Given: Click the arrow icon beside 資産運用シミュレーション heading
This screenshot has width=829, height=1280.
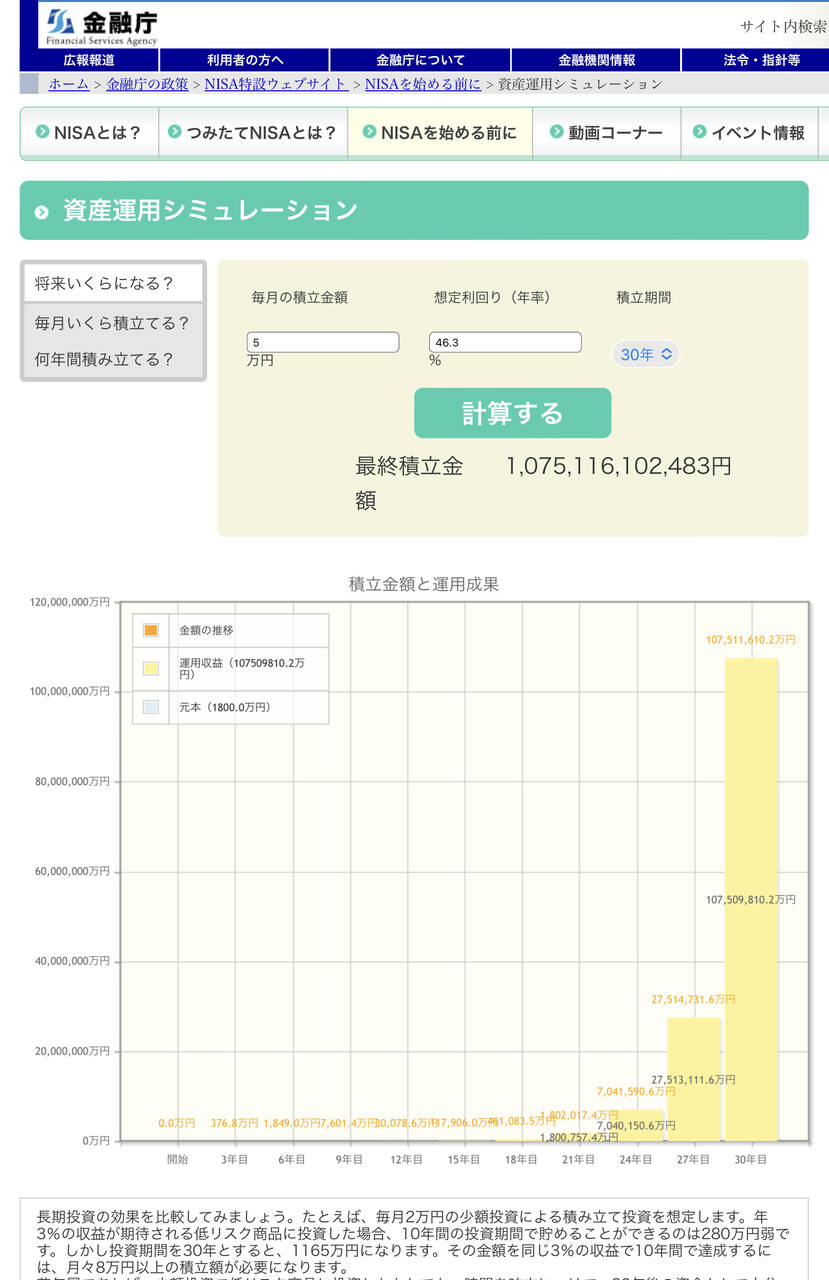Looking at the screenshot, I should [42, 212].
